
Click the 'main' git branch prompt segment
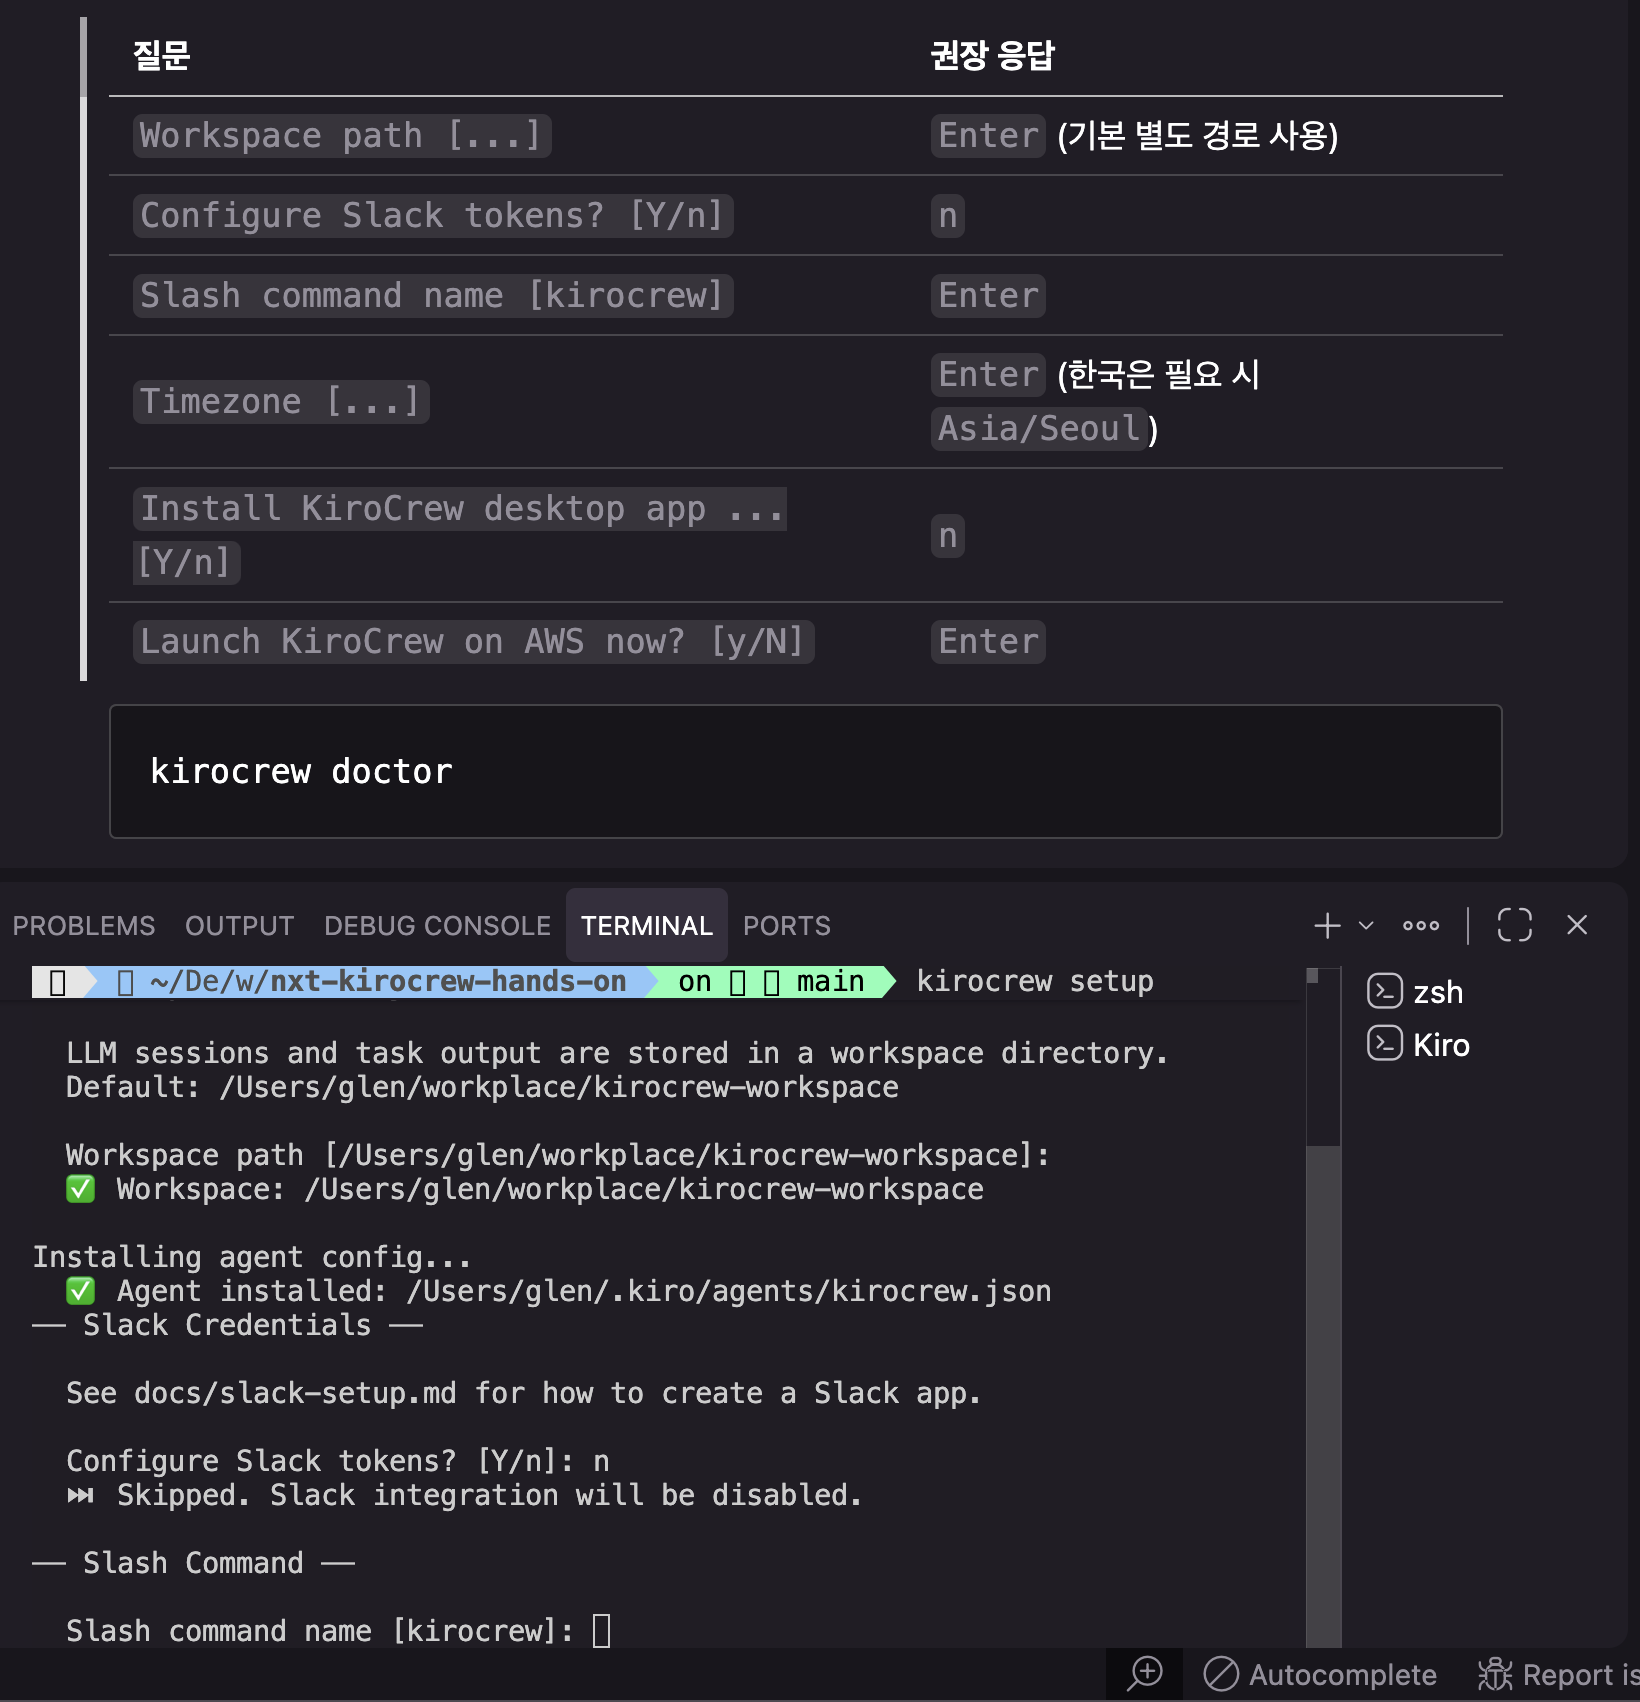[x=830, y=982]
